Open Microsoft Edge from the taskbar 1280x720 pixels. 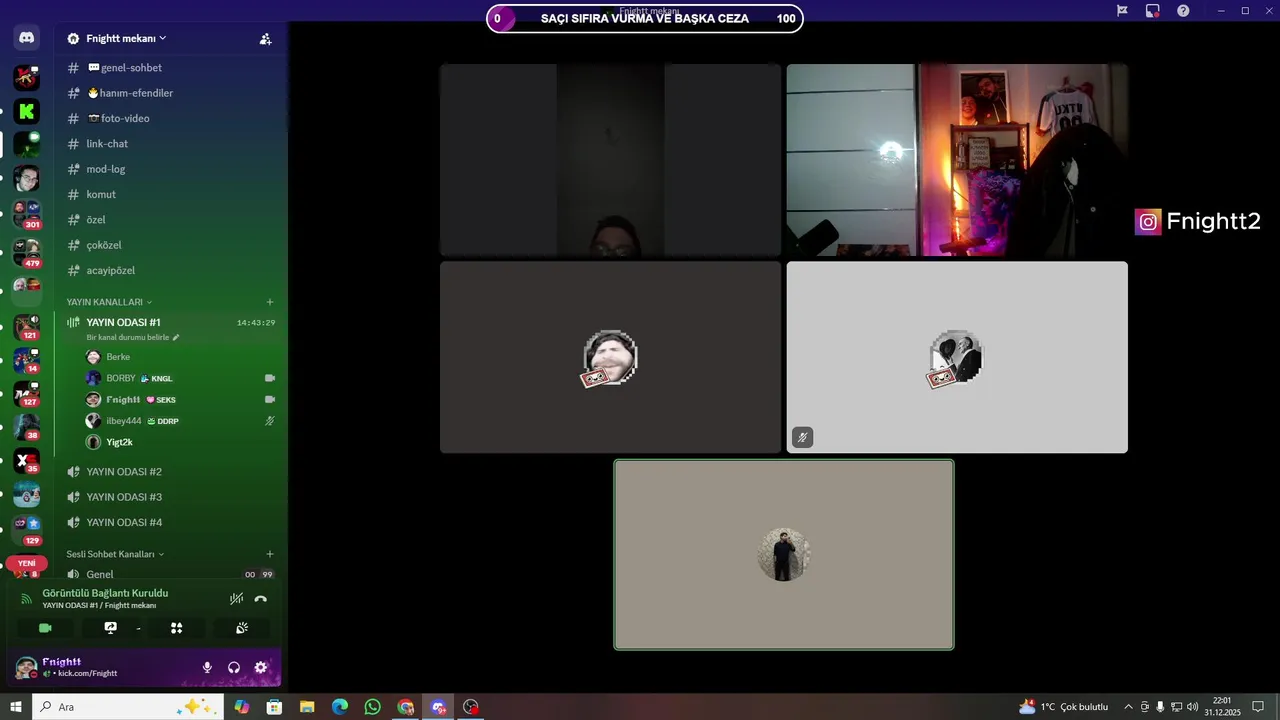340,707
